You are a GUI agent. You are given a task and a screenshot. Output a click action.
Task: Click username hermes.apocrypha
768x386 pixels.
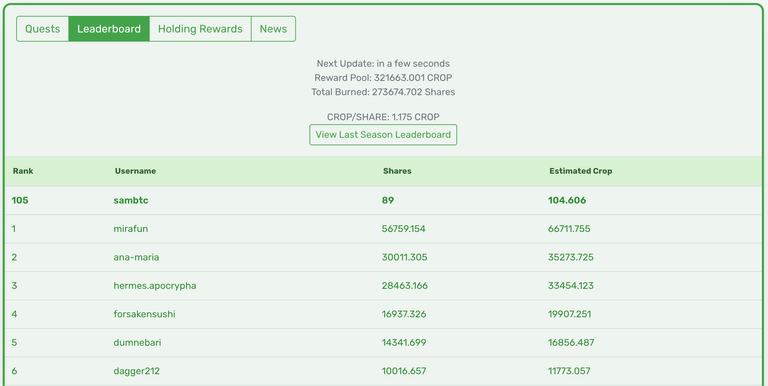pos(155,286)
